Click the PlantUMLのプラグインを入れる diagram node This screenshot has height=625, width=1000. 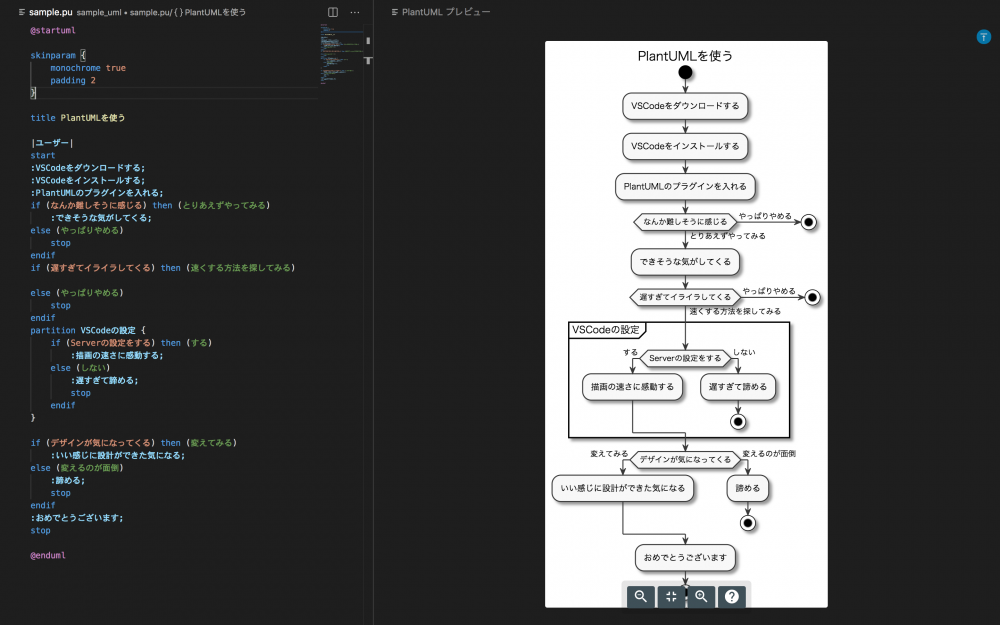686,186
